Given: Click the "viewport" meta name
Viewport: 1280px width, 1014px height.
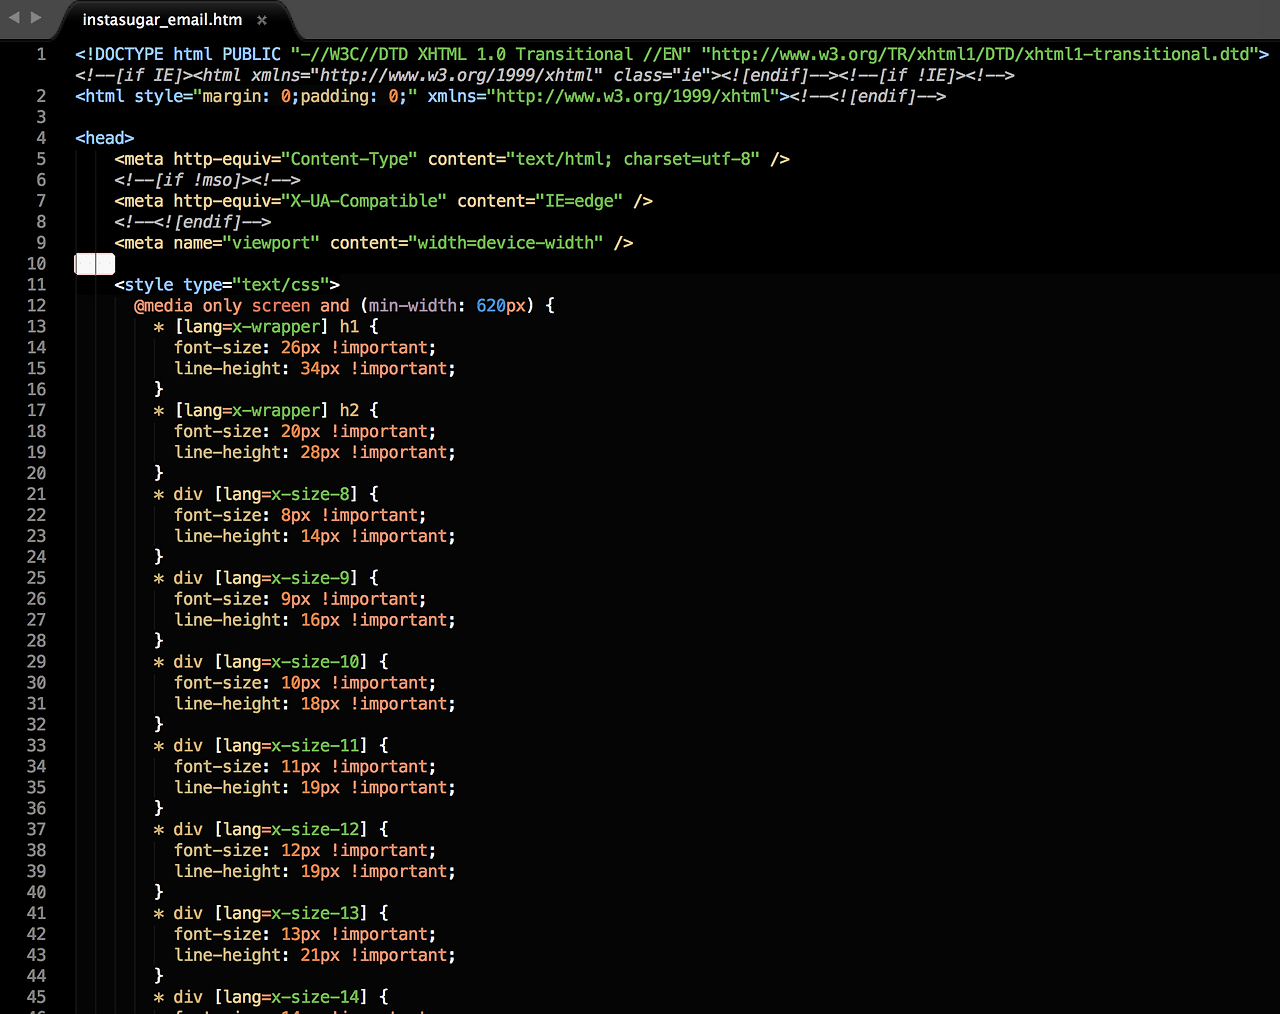Looking at the screenshot, I should pyautogui.click(x=271, y=243).
